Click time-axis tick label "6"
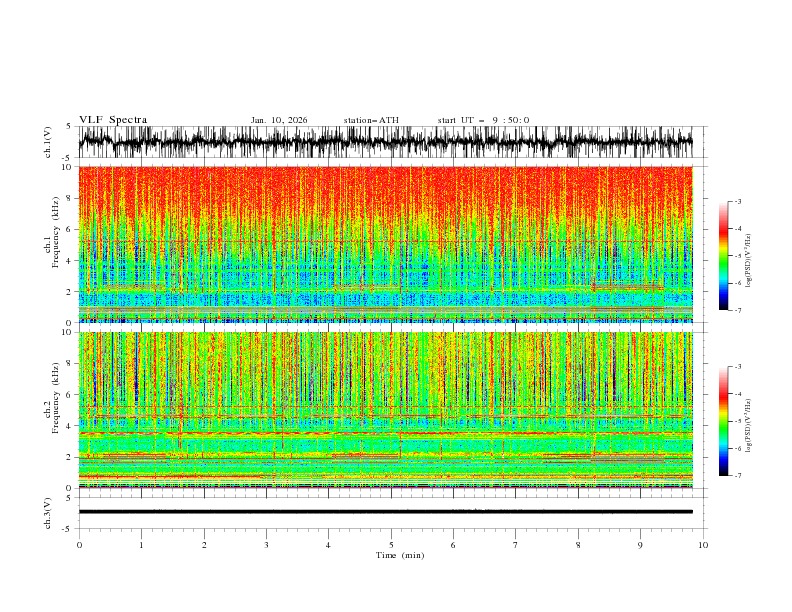Viewport: 792px width, 612px height. coord(453,545)
